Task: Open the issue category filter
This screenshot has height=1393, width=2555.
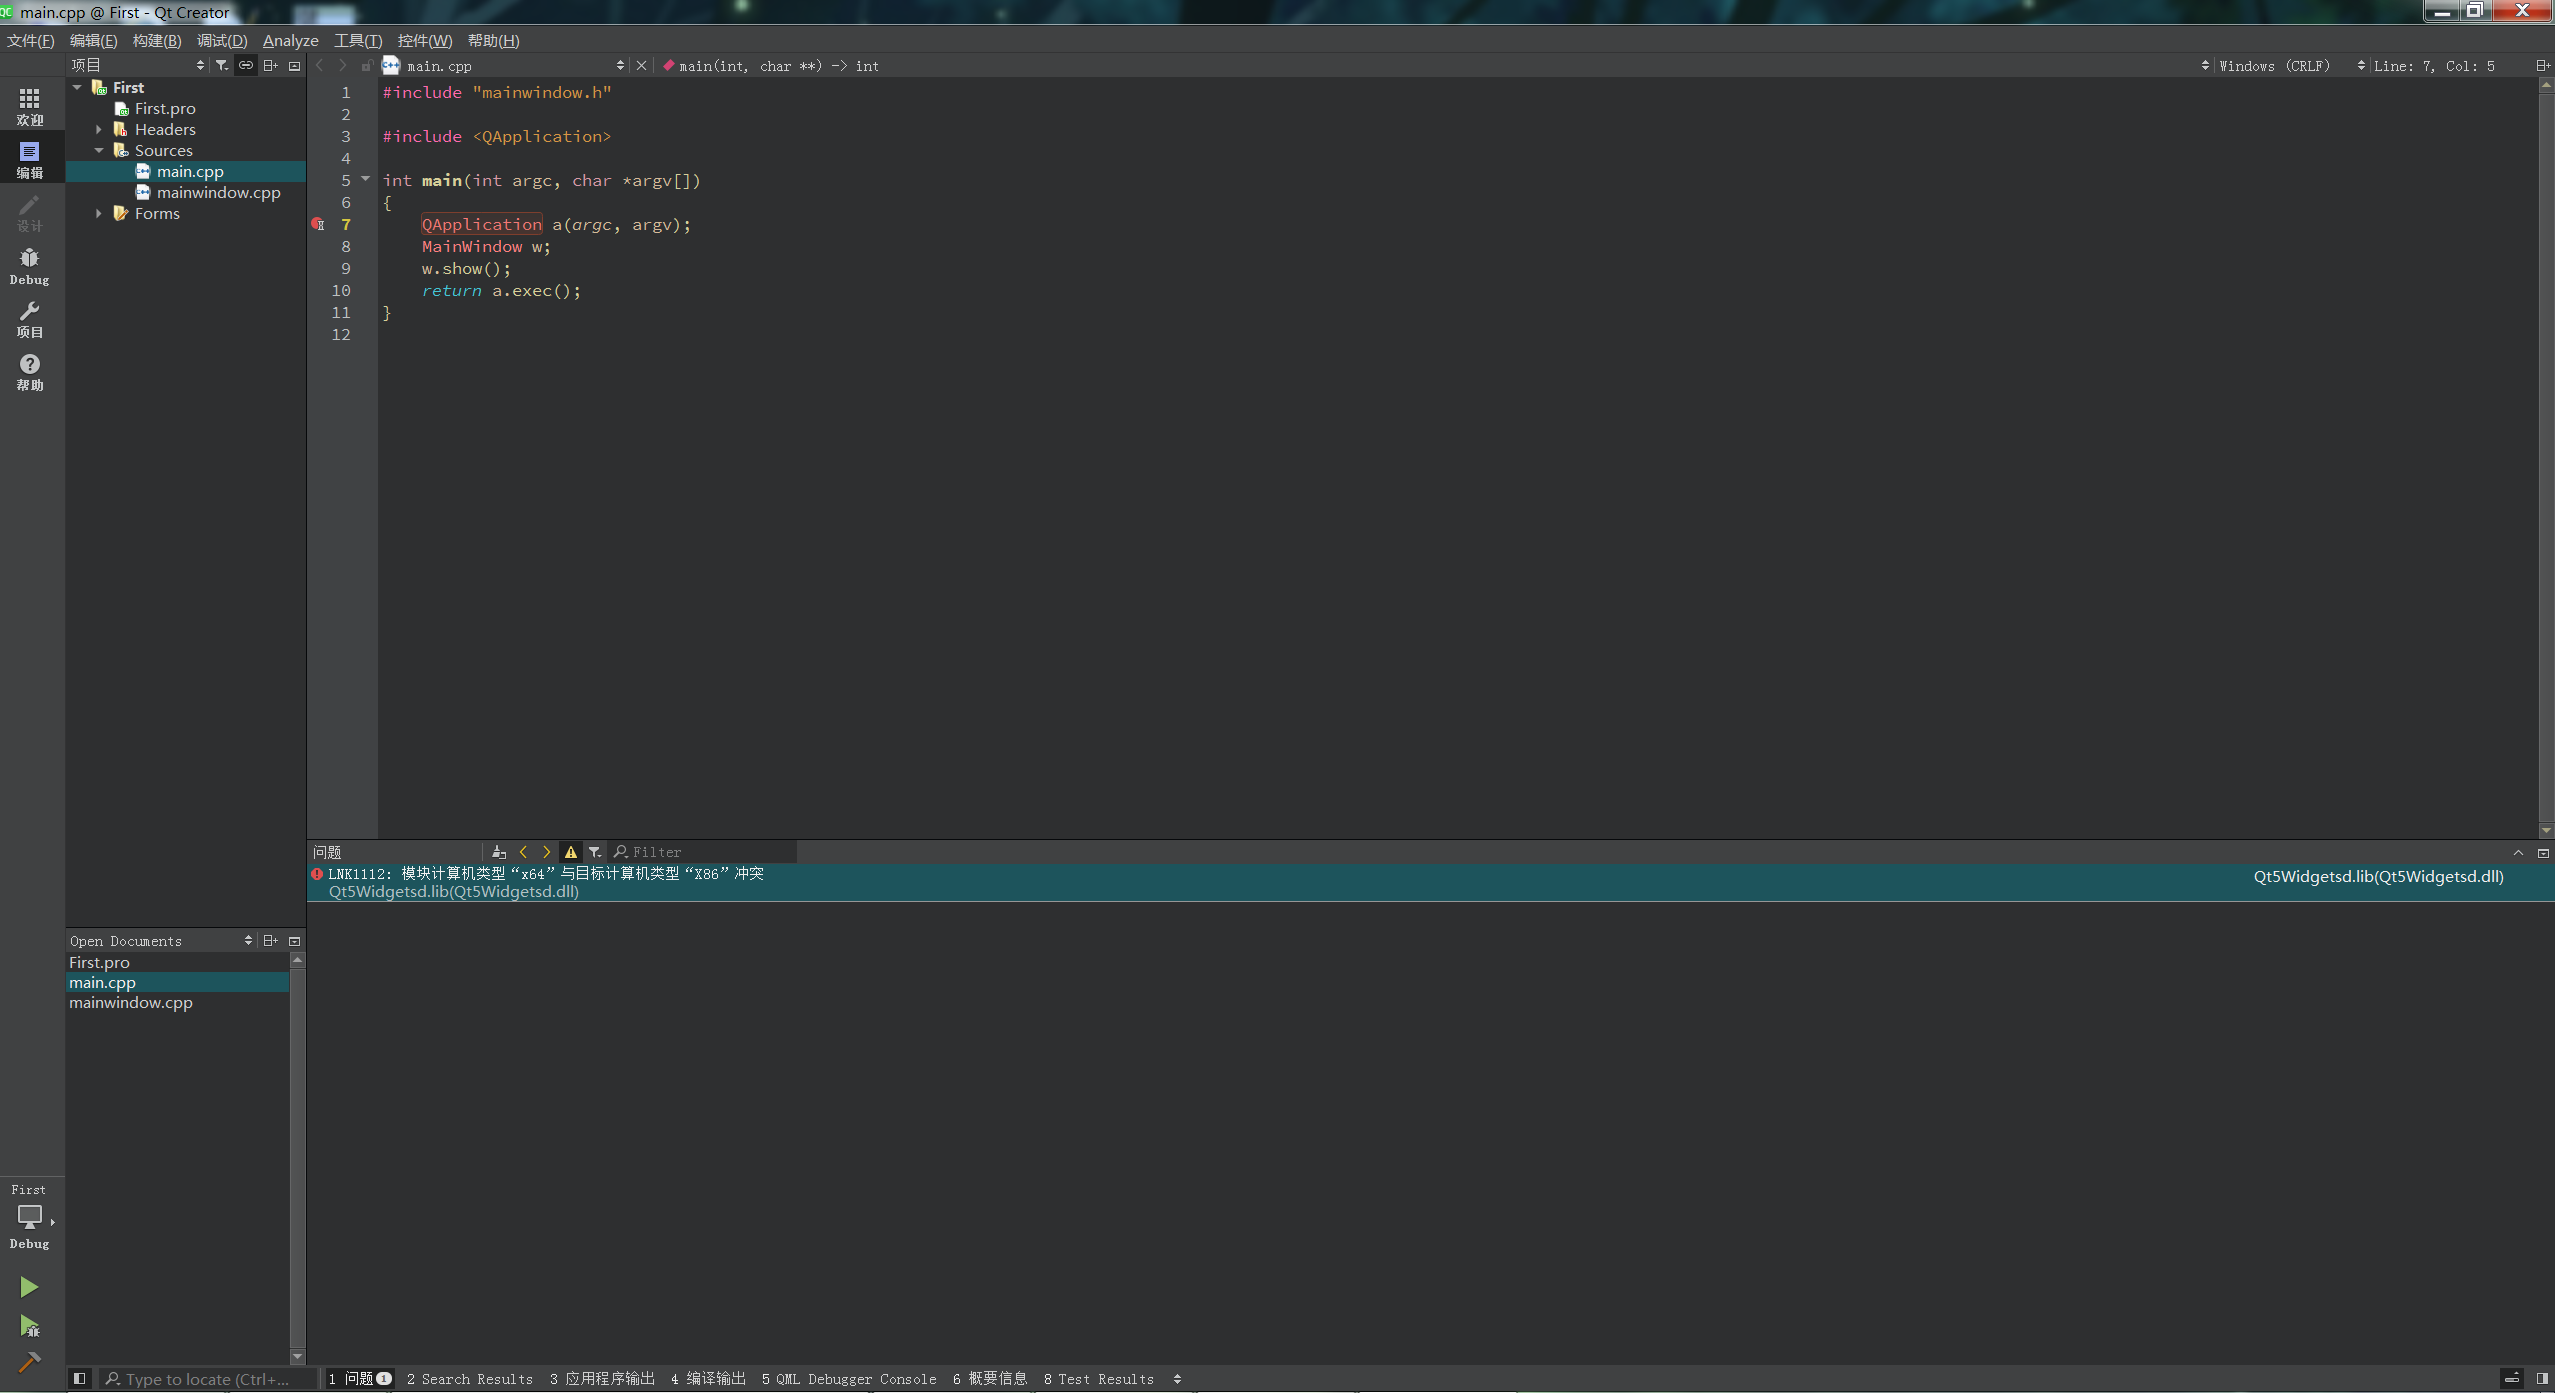Action: (x=595, y=852)
